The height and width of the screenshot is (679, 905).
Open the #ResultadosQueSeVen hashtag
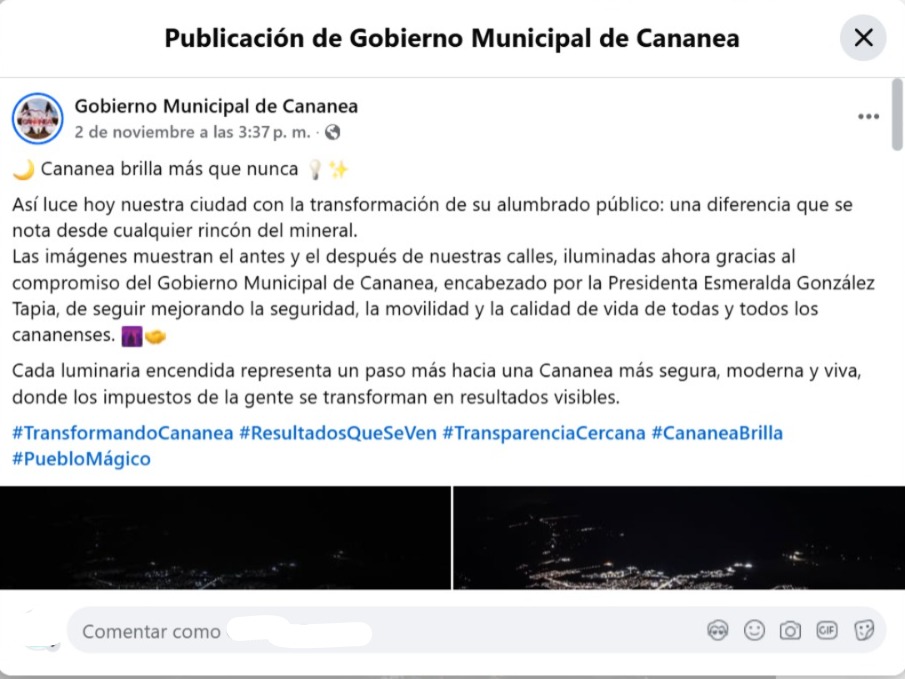[x=338, y=433]
